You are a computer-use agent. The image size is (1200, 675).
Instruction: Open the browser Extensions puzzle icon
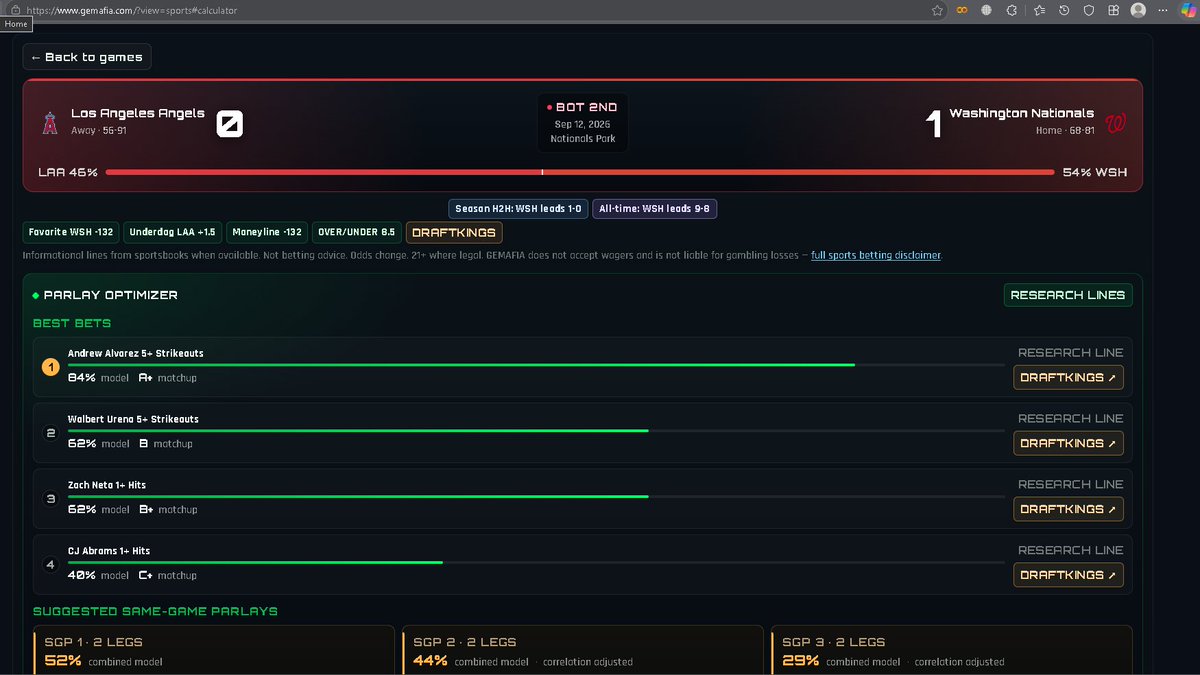[x=1012, y=10]
